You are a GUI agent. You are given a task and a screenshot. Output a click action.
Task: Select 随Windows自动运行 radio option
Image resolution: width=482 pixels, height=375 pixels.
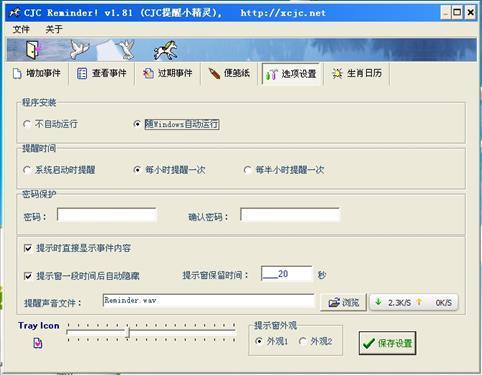point(176,124)
